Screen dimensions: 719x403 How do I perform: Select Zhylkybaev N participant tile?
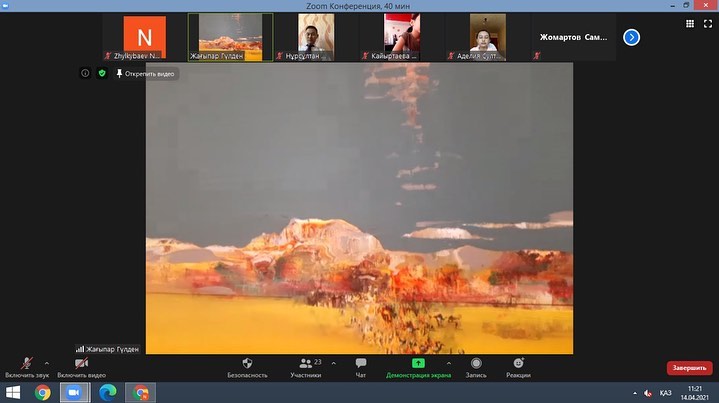[144, 37]
